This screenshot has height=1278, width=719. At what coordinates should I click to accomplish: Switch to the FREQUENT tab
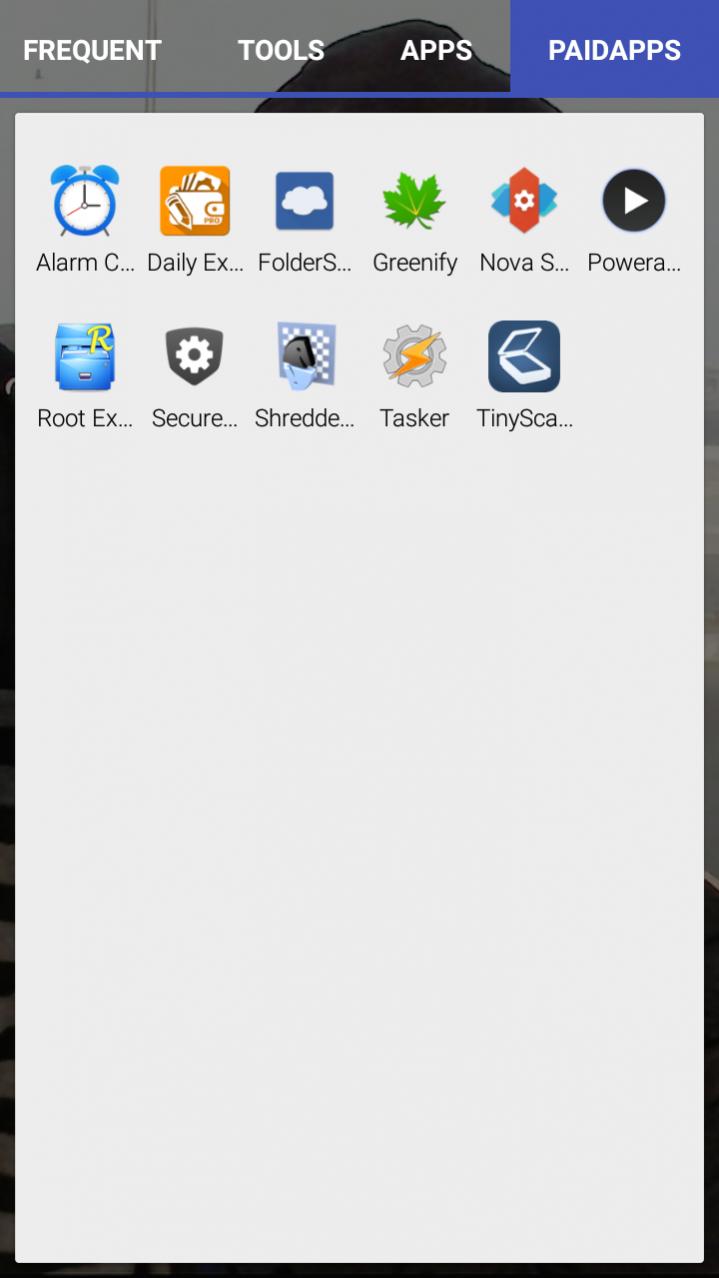pos(92,50)
